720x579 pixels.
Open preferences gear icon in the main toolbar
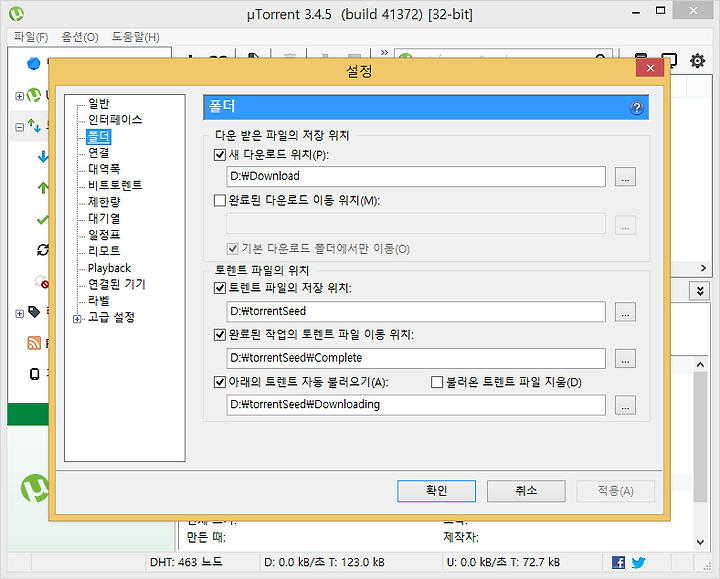pos(697,61)
